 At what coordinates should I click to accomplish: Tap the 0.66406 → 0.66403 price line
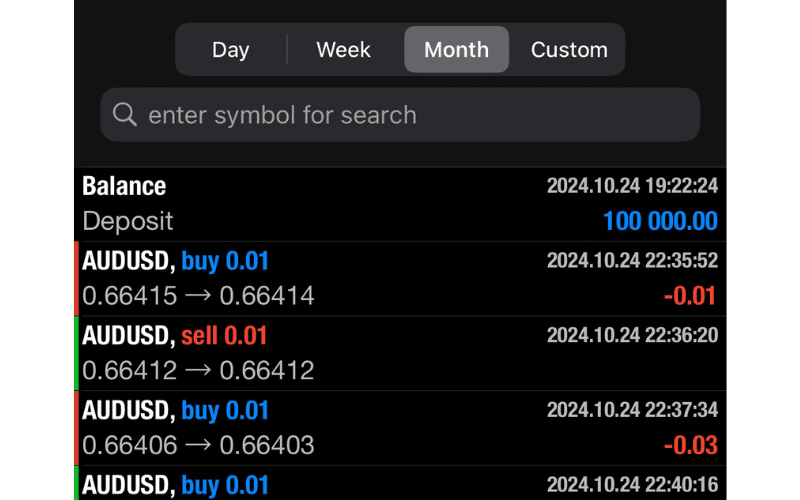(198, 445)
